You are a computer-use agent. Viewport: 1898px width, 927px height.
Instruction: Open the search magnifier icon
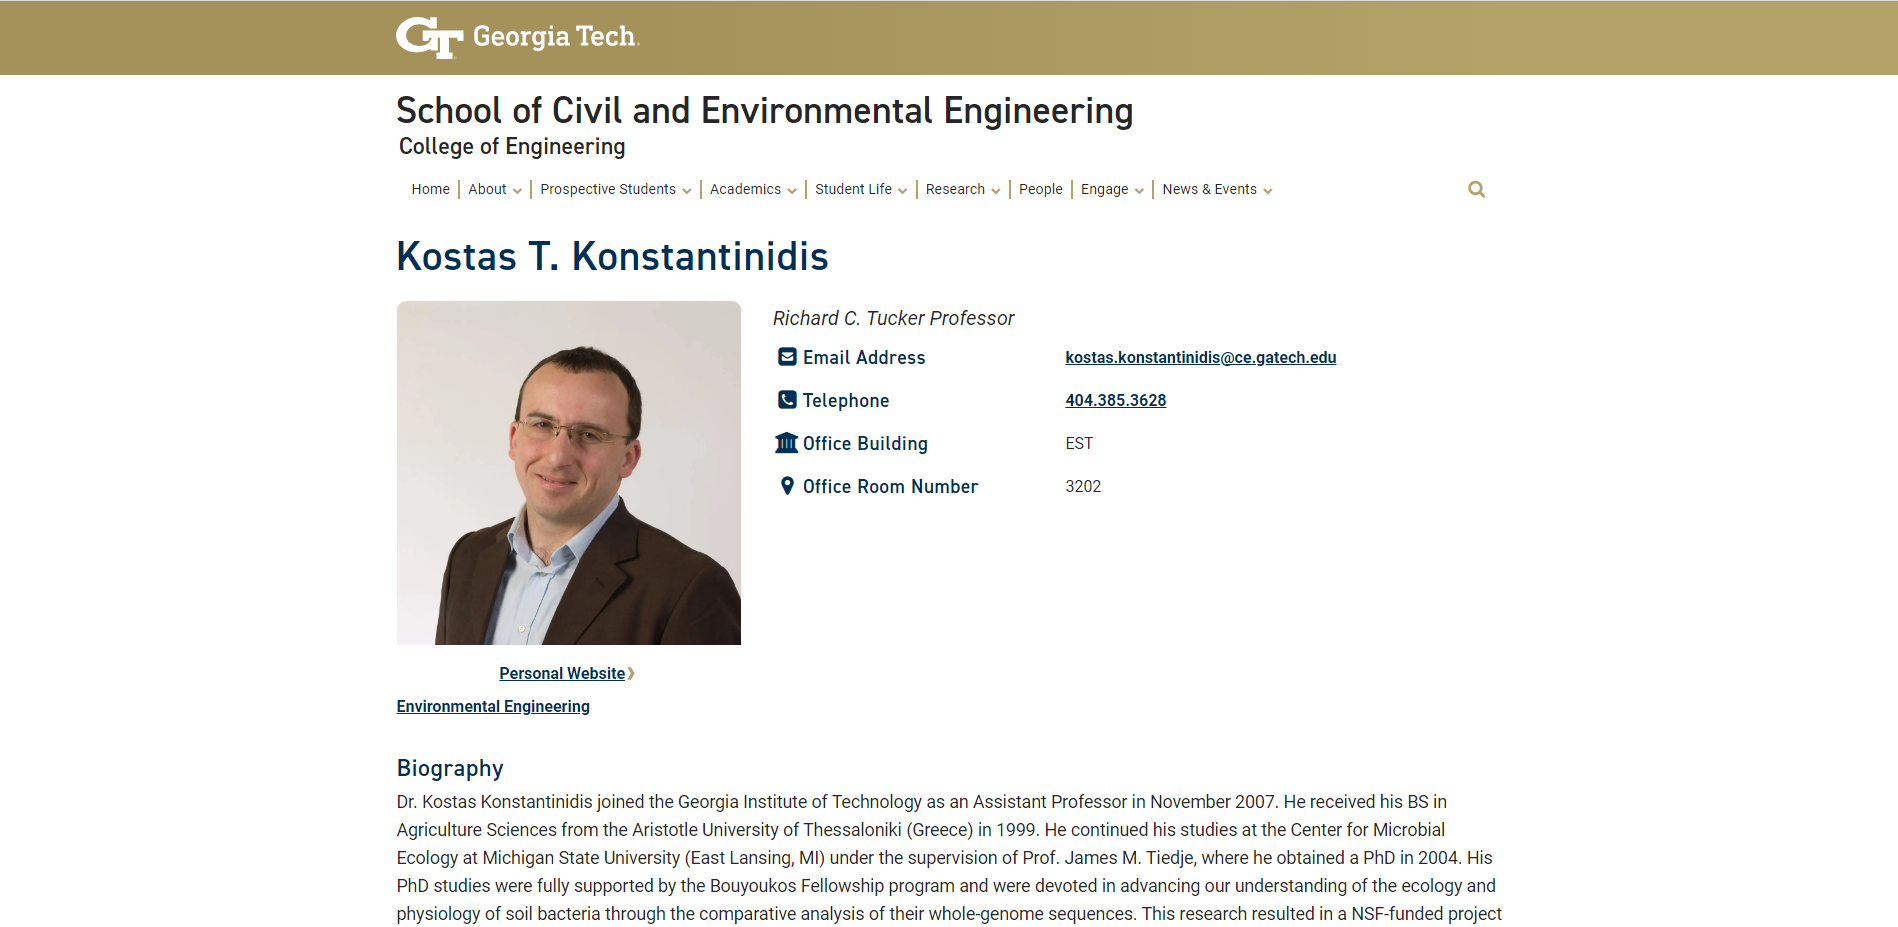(1476, 189)
